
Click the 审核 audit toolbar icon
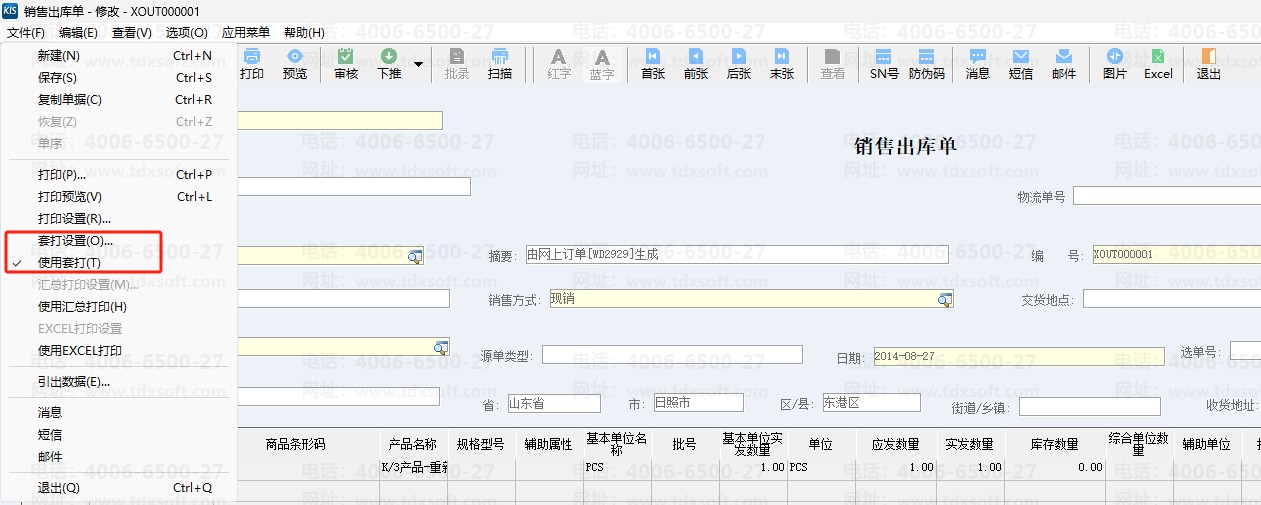[x=346, y=64]
